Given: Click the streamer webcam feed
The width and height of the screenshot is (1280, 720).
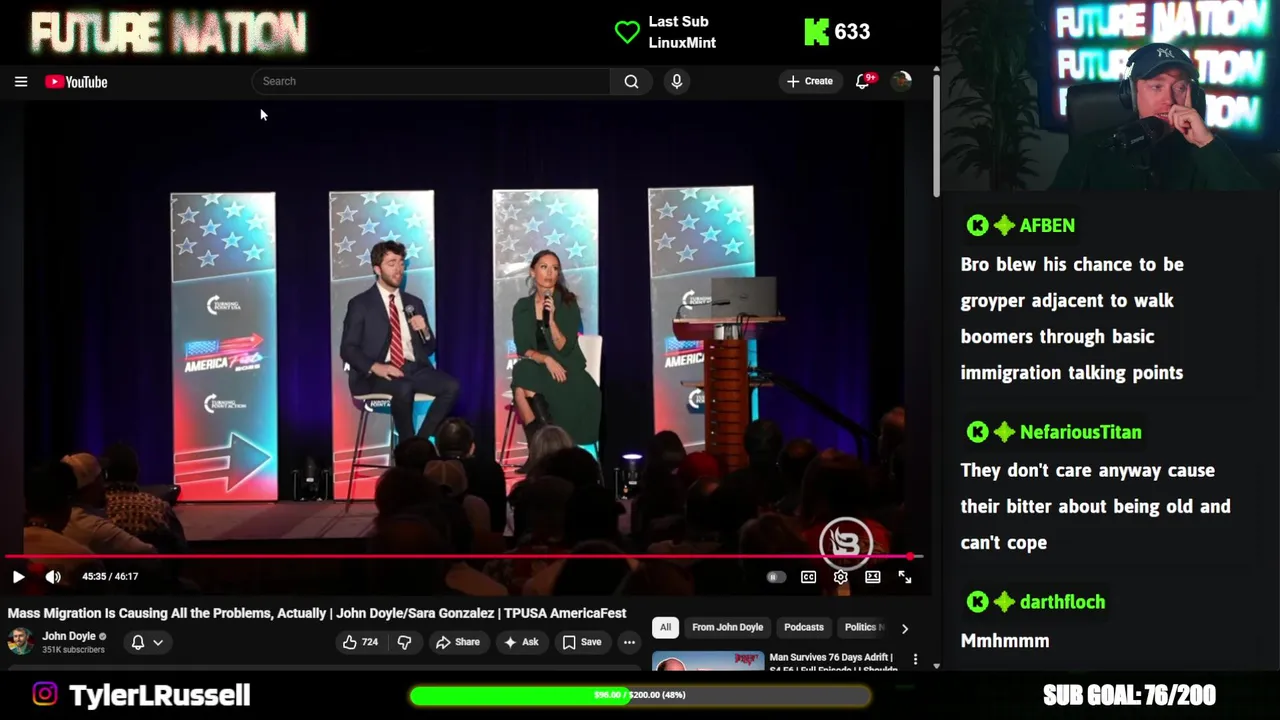Looking at the screenshot, I should (x=1110, y=95).
